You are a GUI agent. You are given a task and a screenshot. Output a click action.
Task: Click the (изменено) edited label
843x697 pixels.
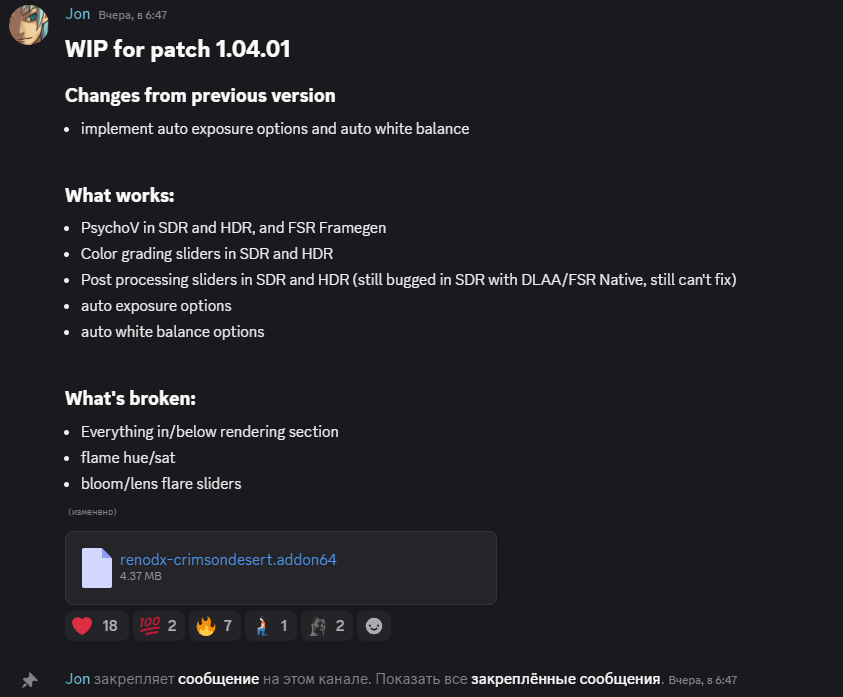point(92,512)
